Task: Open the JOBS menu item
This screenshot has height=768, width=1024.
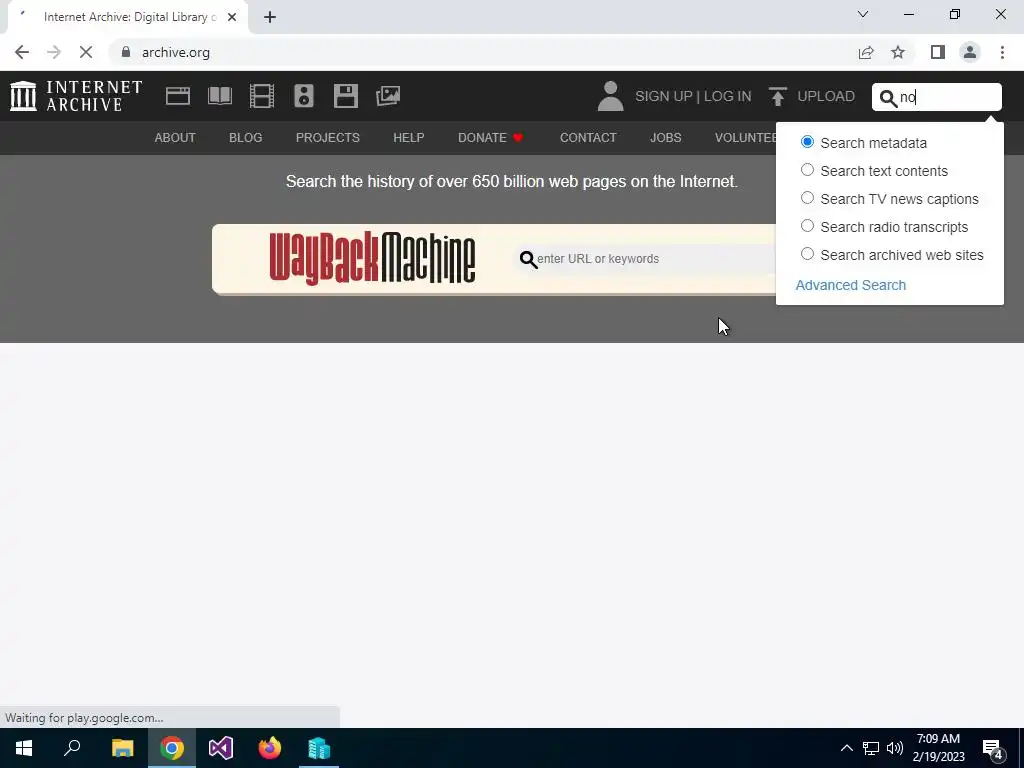Action: click(x=665, y=138)
